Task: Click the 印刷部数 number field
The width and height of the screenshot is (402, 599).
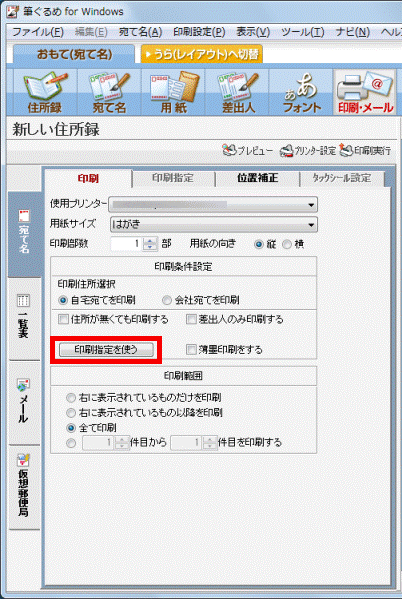Action: (126, 244)
